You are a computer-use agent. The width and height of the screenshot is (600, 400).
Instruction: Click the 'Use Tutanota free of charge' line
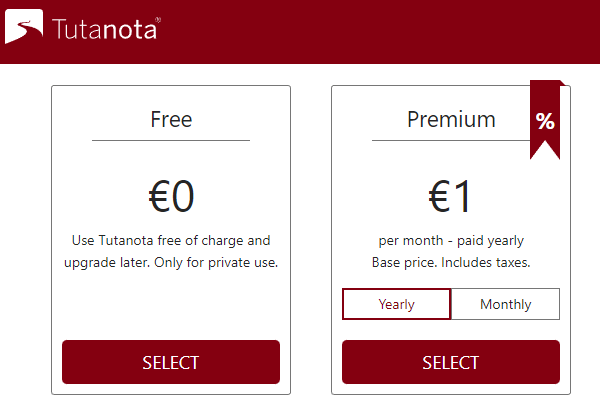pyautogui.click(x=171, y=241)
